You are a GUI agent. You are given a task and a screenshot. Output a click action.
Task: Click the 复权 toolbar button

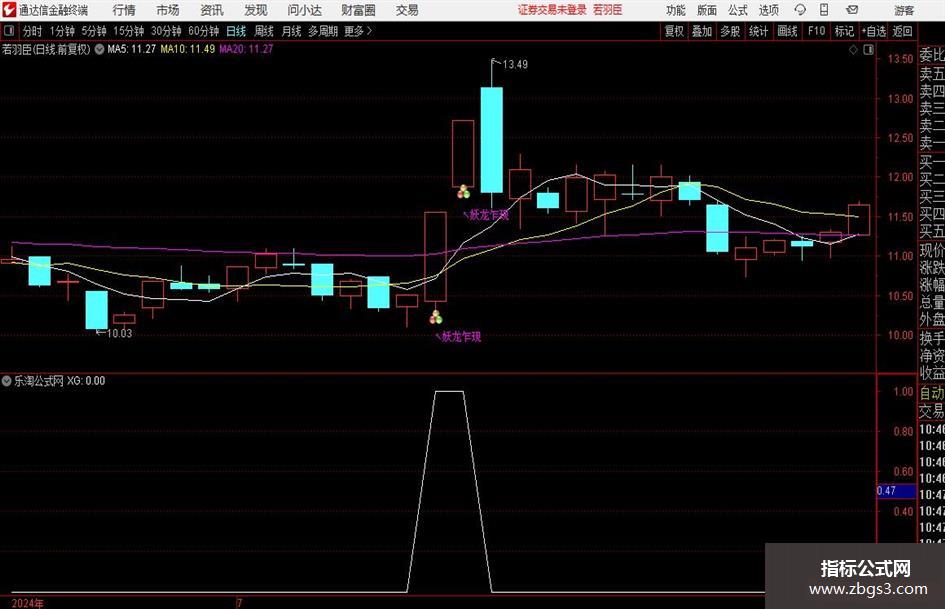pyautogui.click(x=674, y=31)
